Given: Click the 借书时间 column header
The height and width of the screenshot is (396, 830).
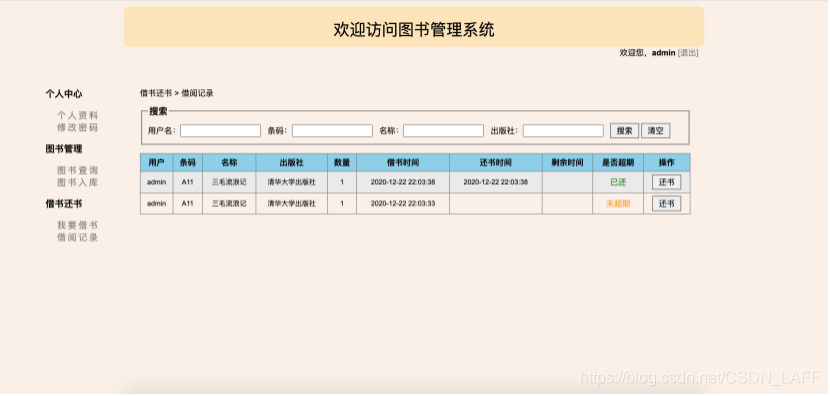Looking at the screenshot, I should coord(403,163).
